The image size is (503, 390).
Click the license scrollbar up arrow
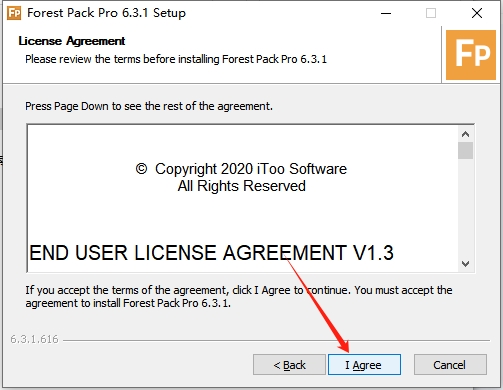click(466, 134)
